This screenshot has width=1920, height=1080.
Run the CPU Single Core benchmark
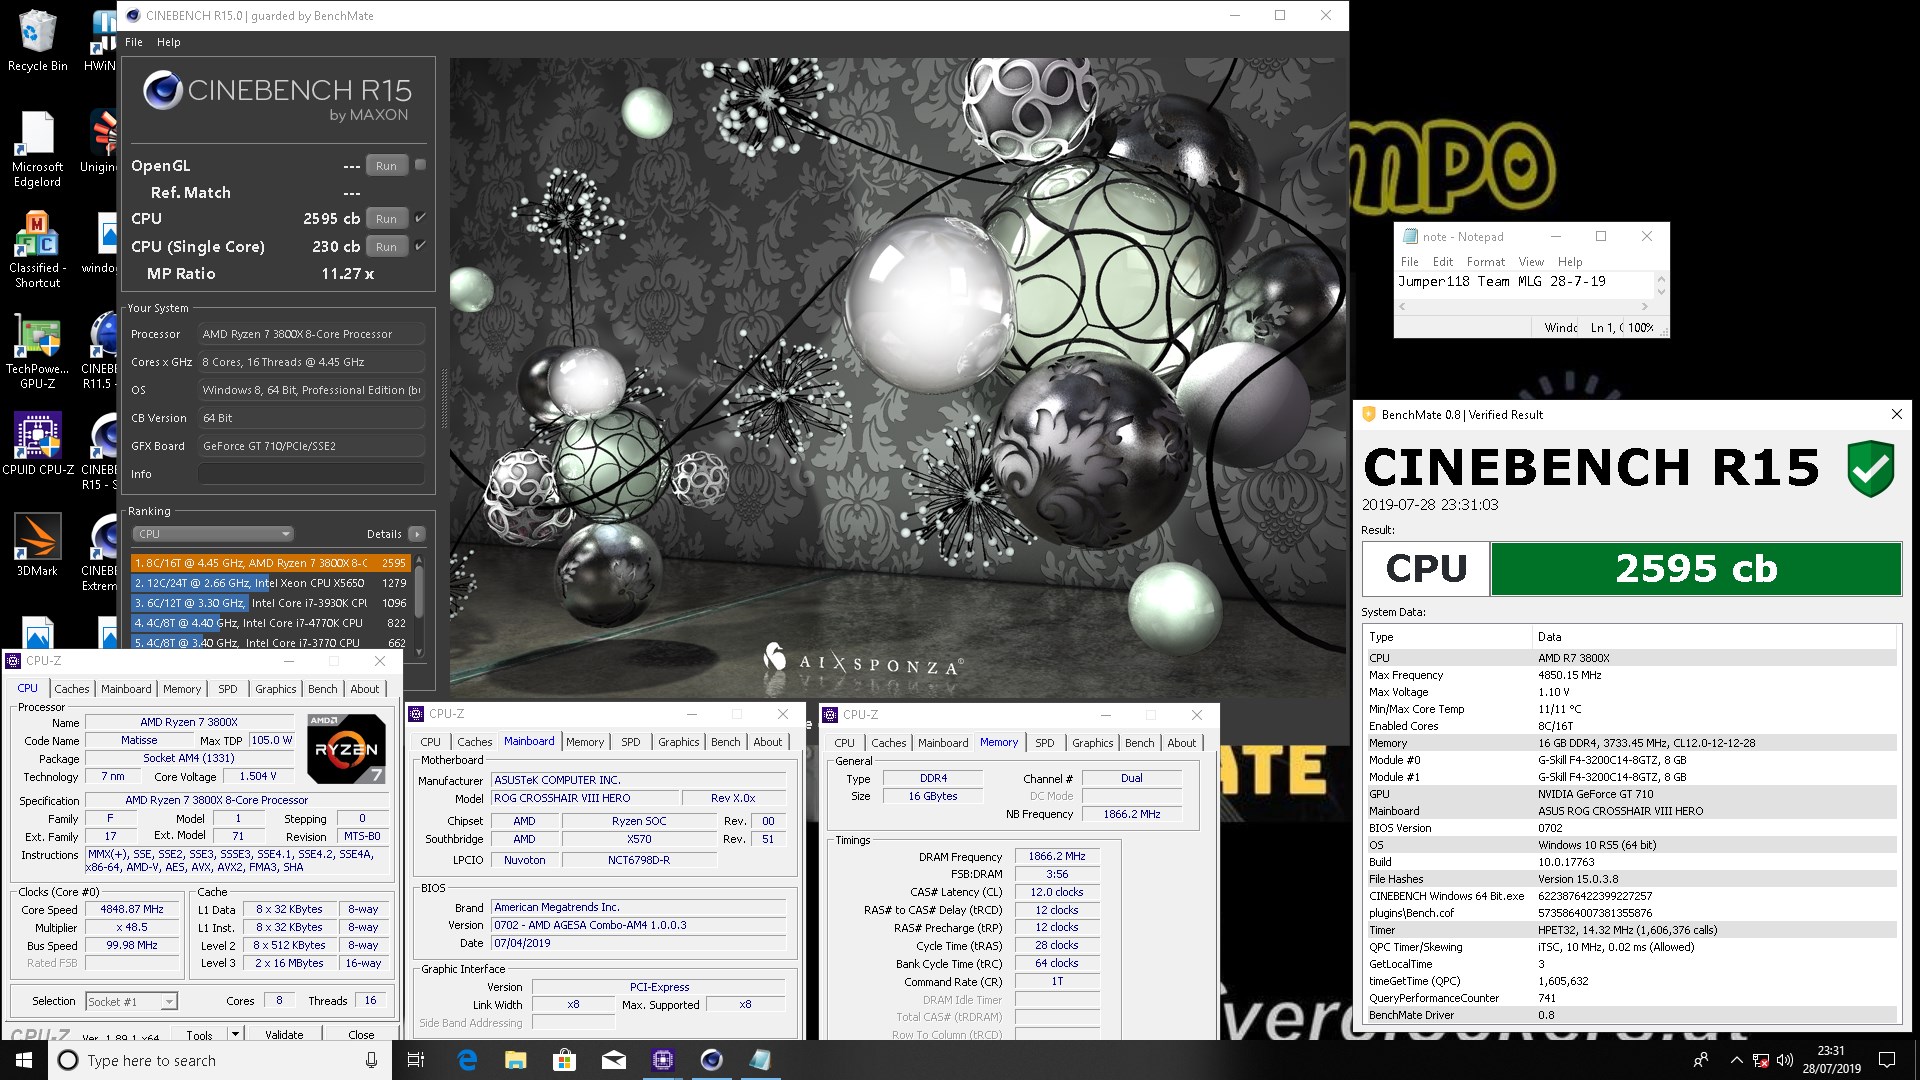point(386,246)
